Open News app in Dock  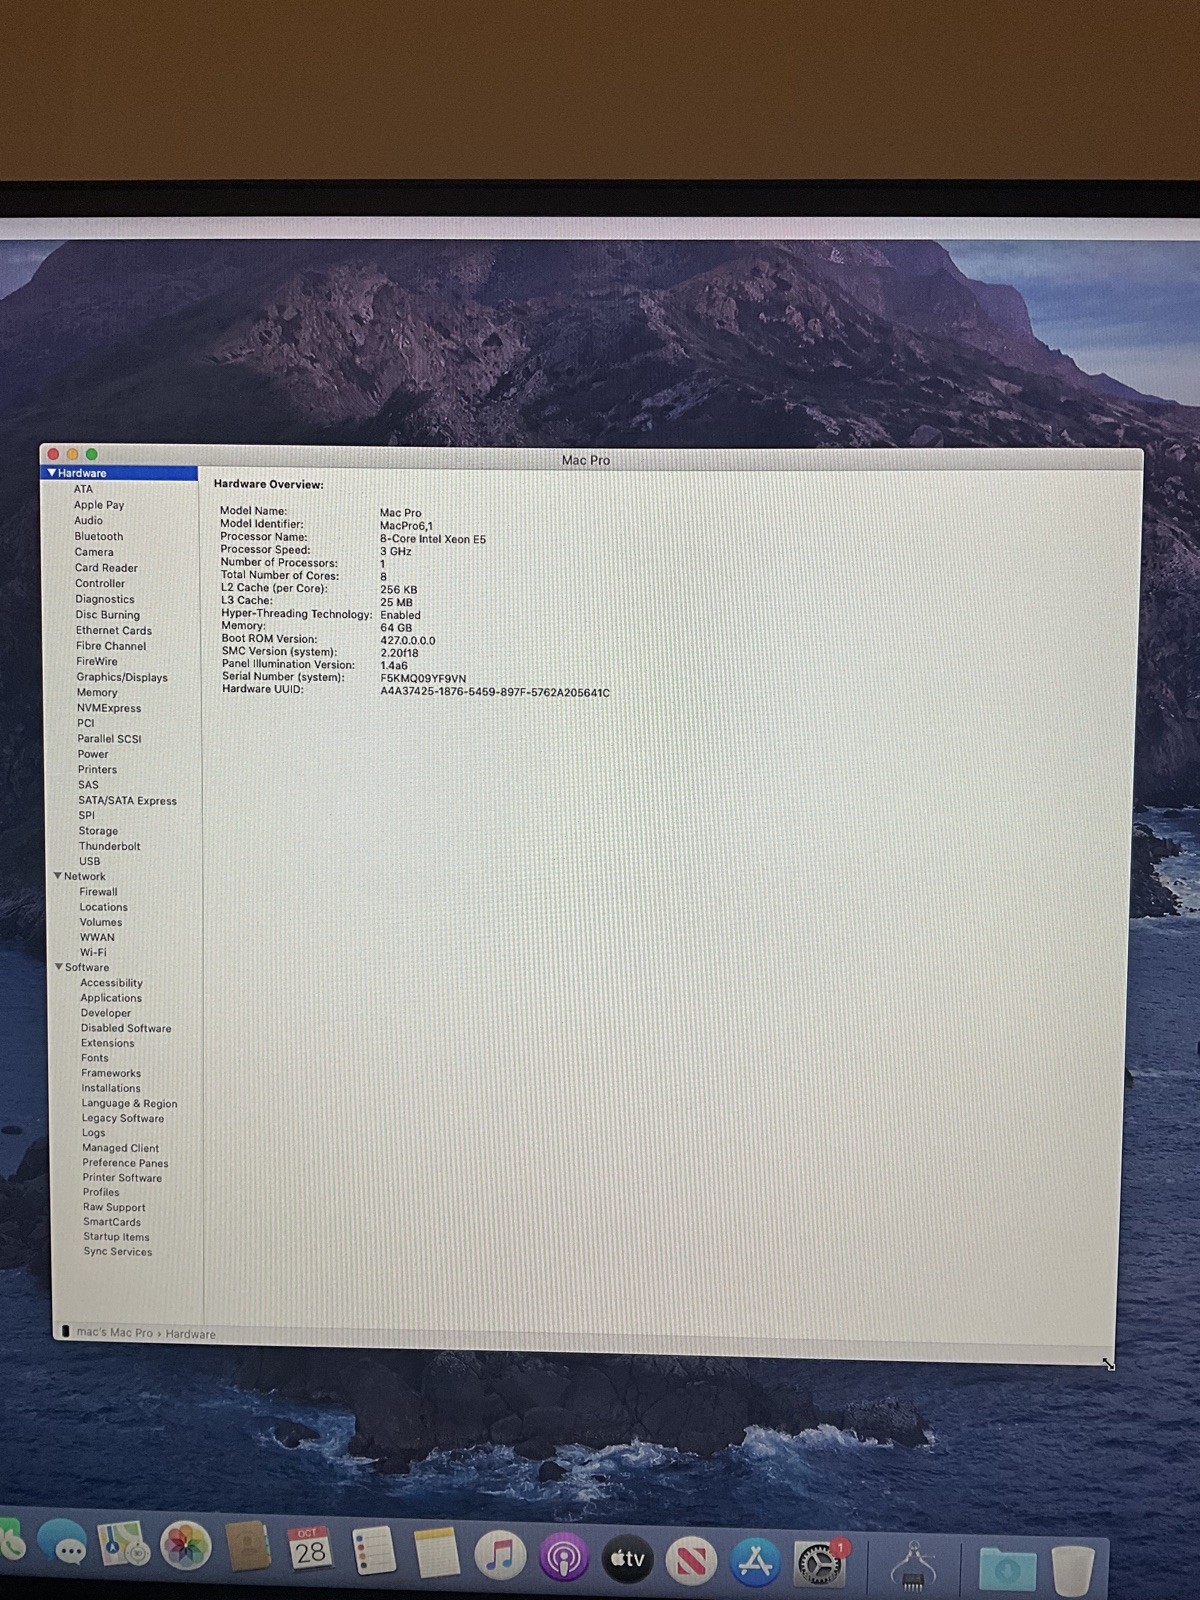coord(691,1560)
